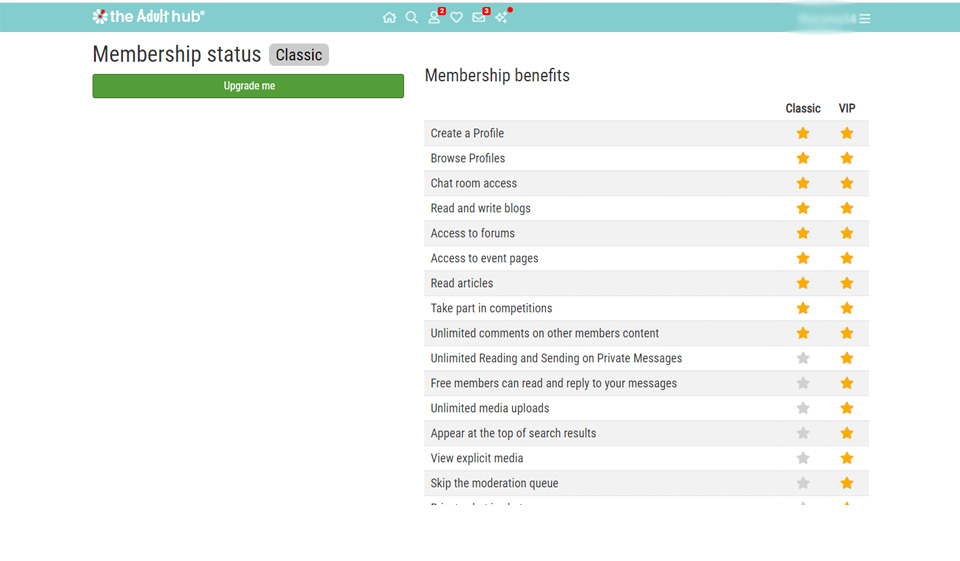Click the home icon in the header

point(389,18)
